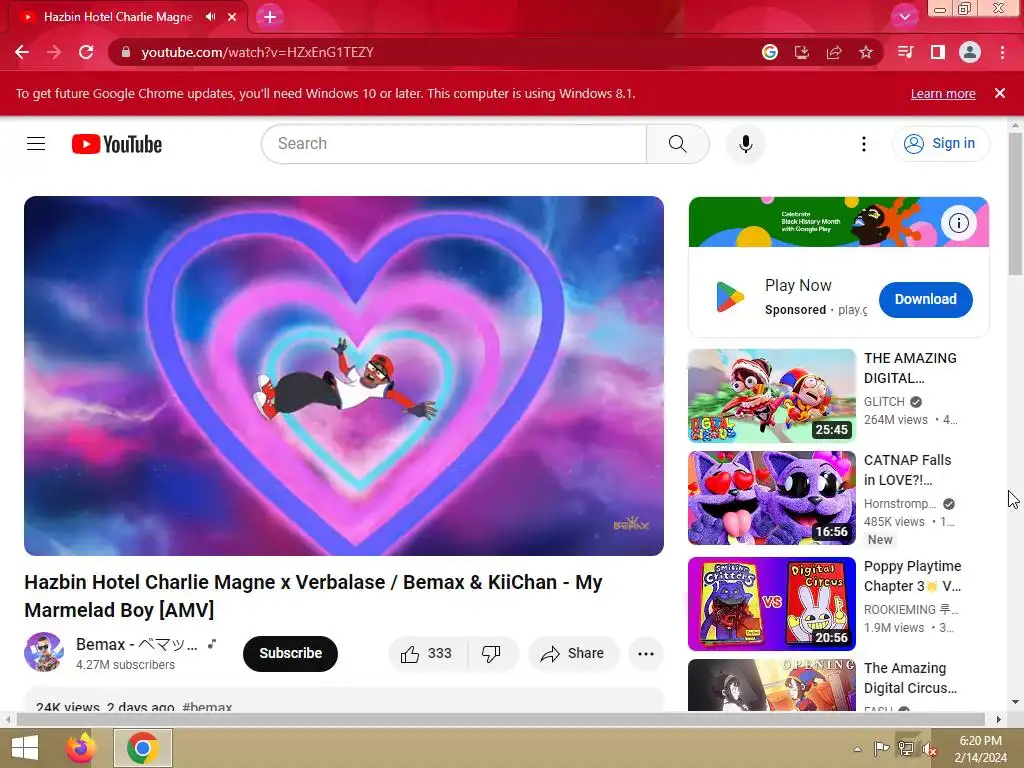Bookmark this page with the star
The height and width of the screenshot is (768, 1024).
(865, 52)
